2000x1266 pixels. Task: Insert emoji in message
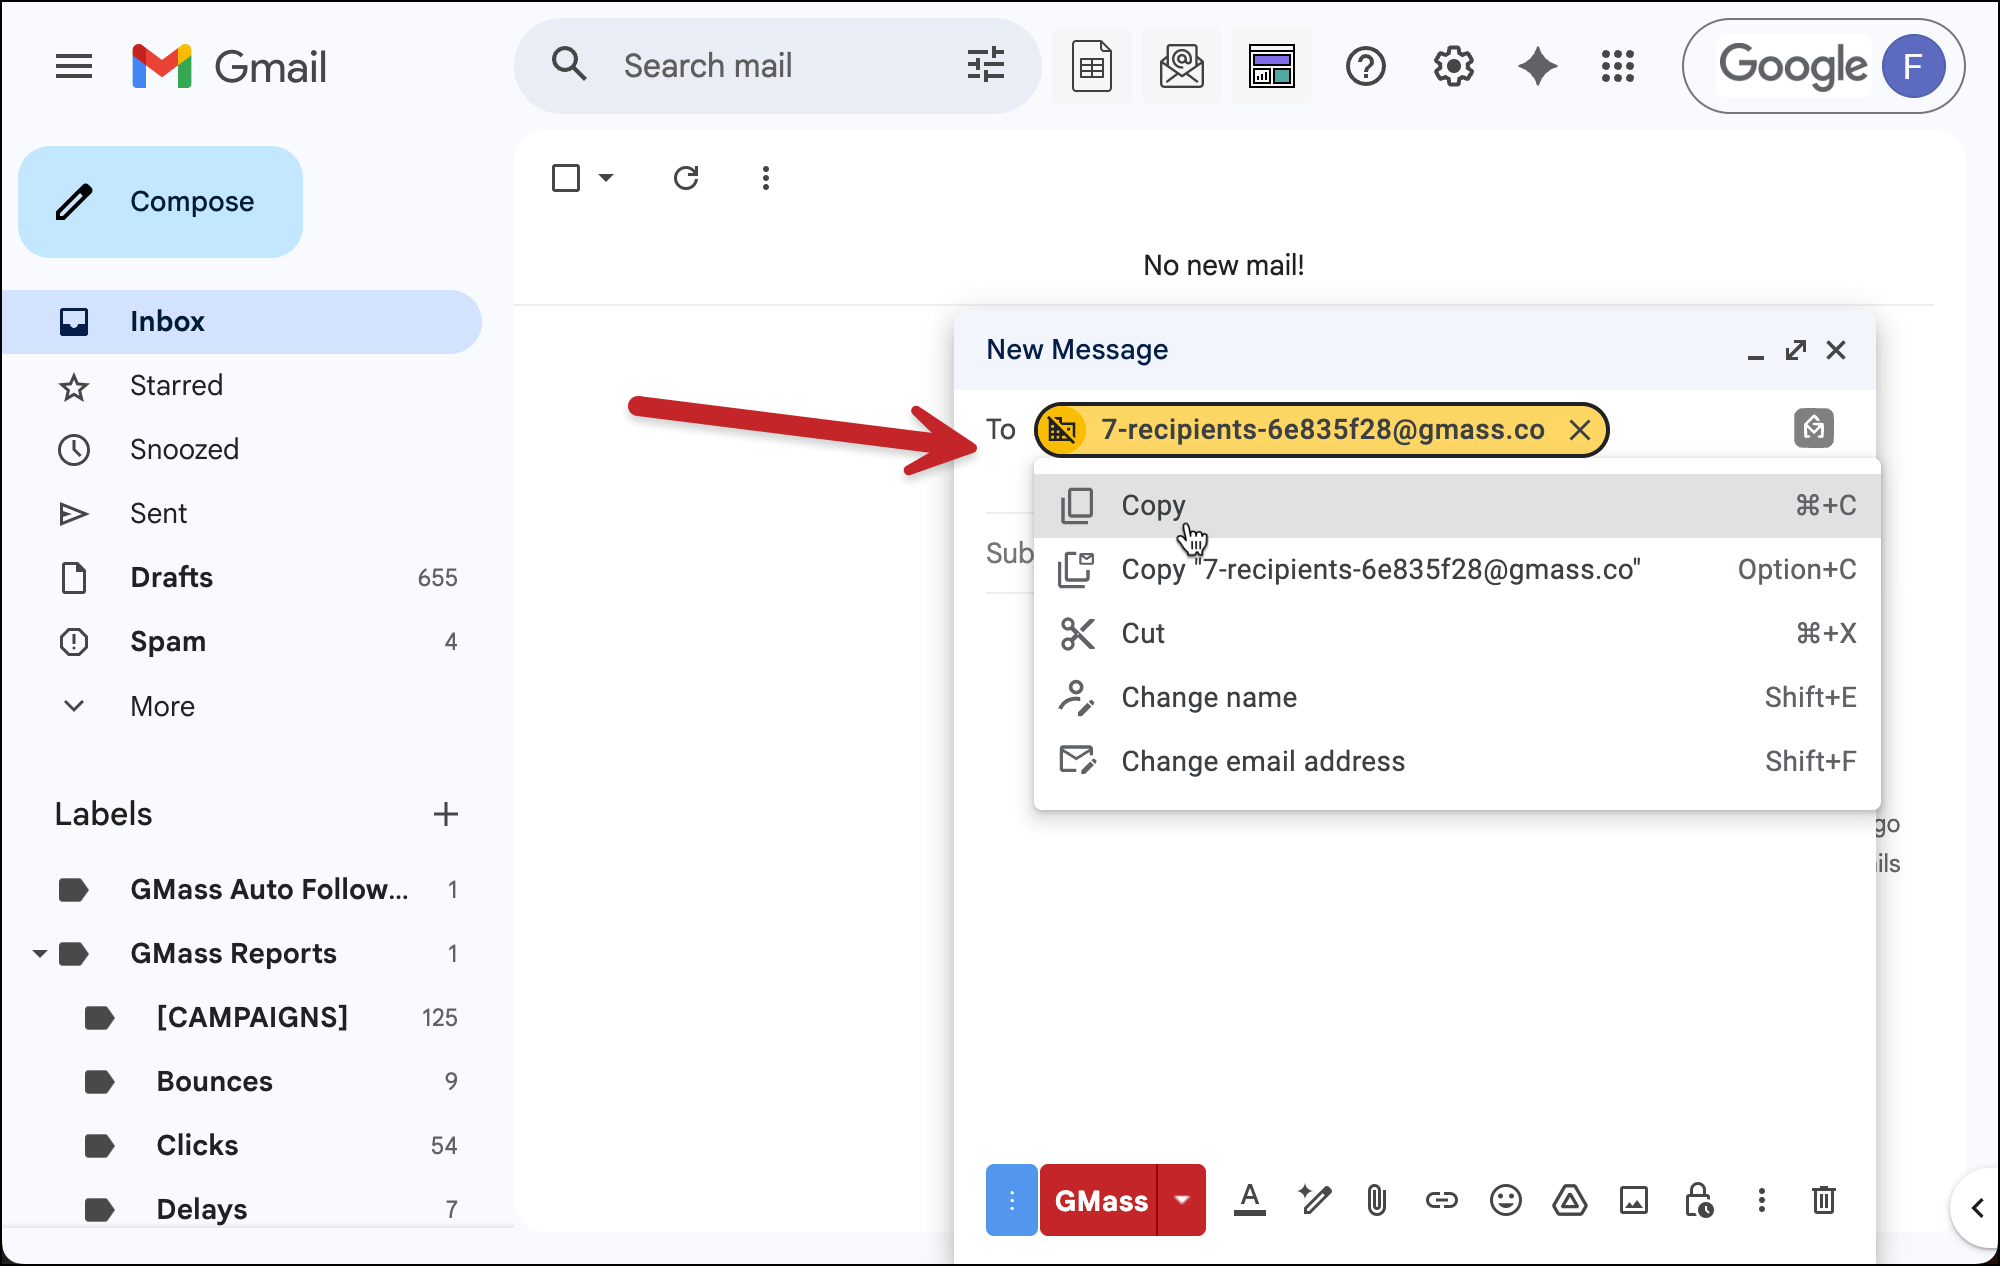click(1505, 1200)
